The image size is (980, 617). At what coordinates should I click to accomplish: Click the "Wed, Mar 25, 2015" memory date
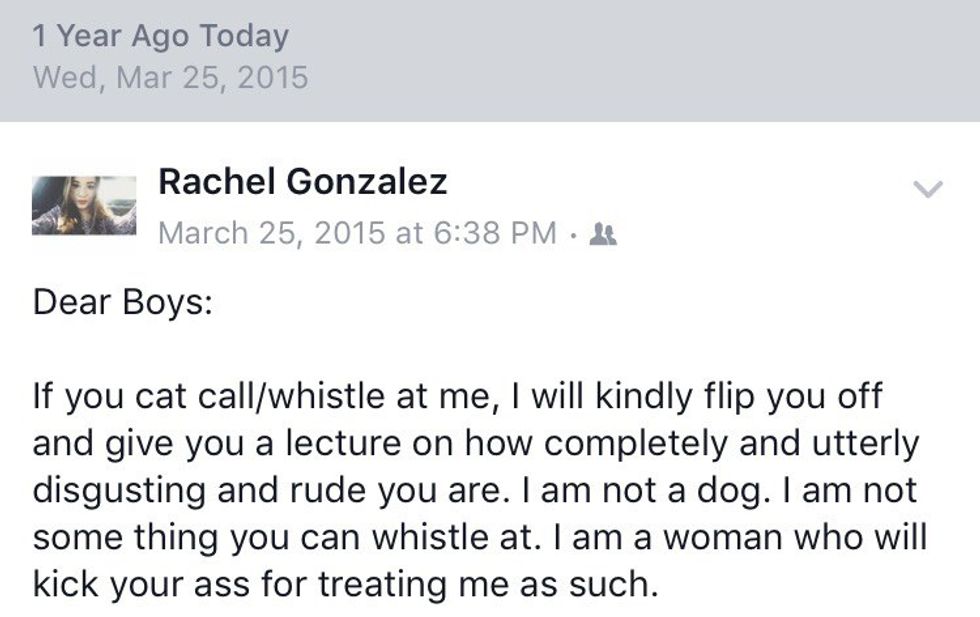tap(170, 77)
